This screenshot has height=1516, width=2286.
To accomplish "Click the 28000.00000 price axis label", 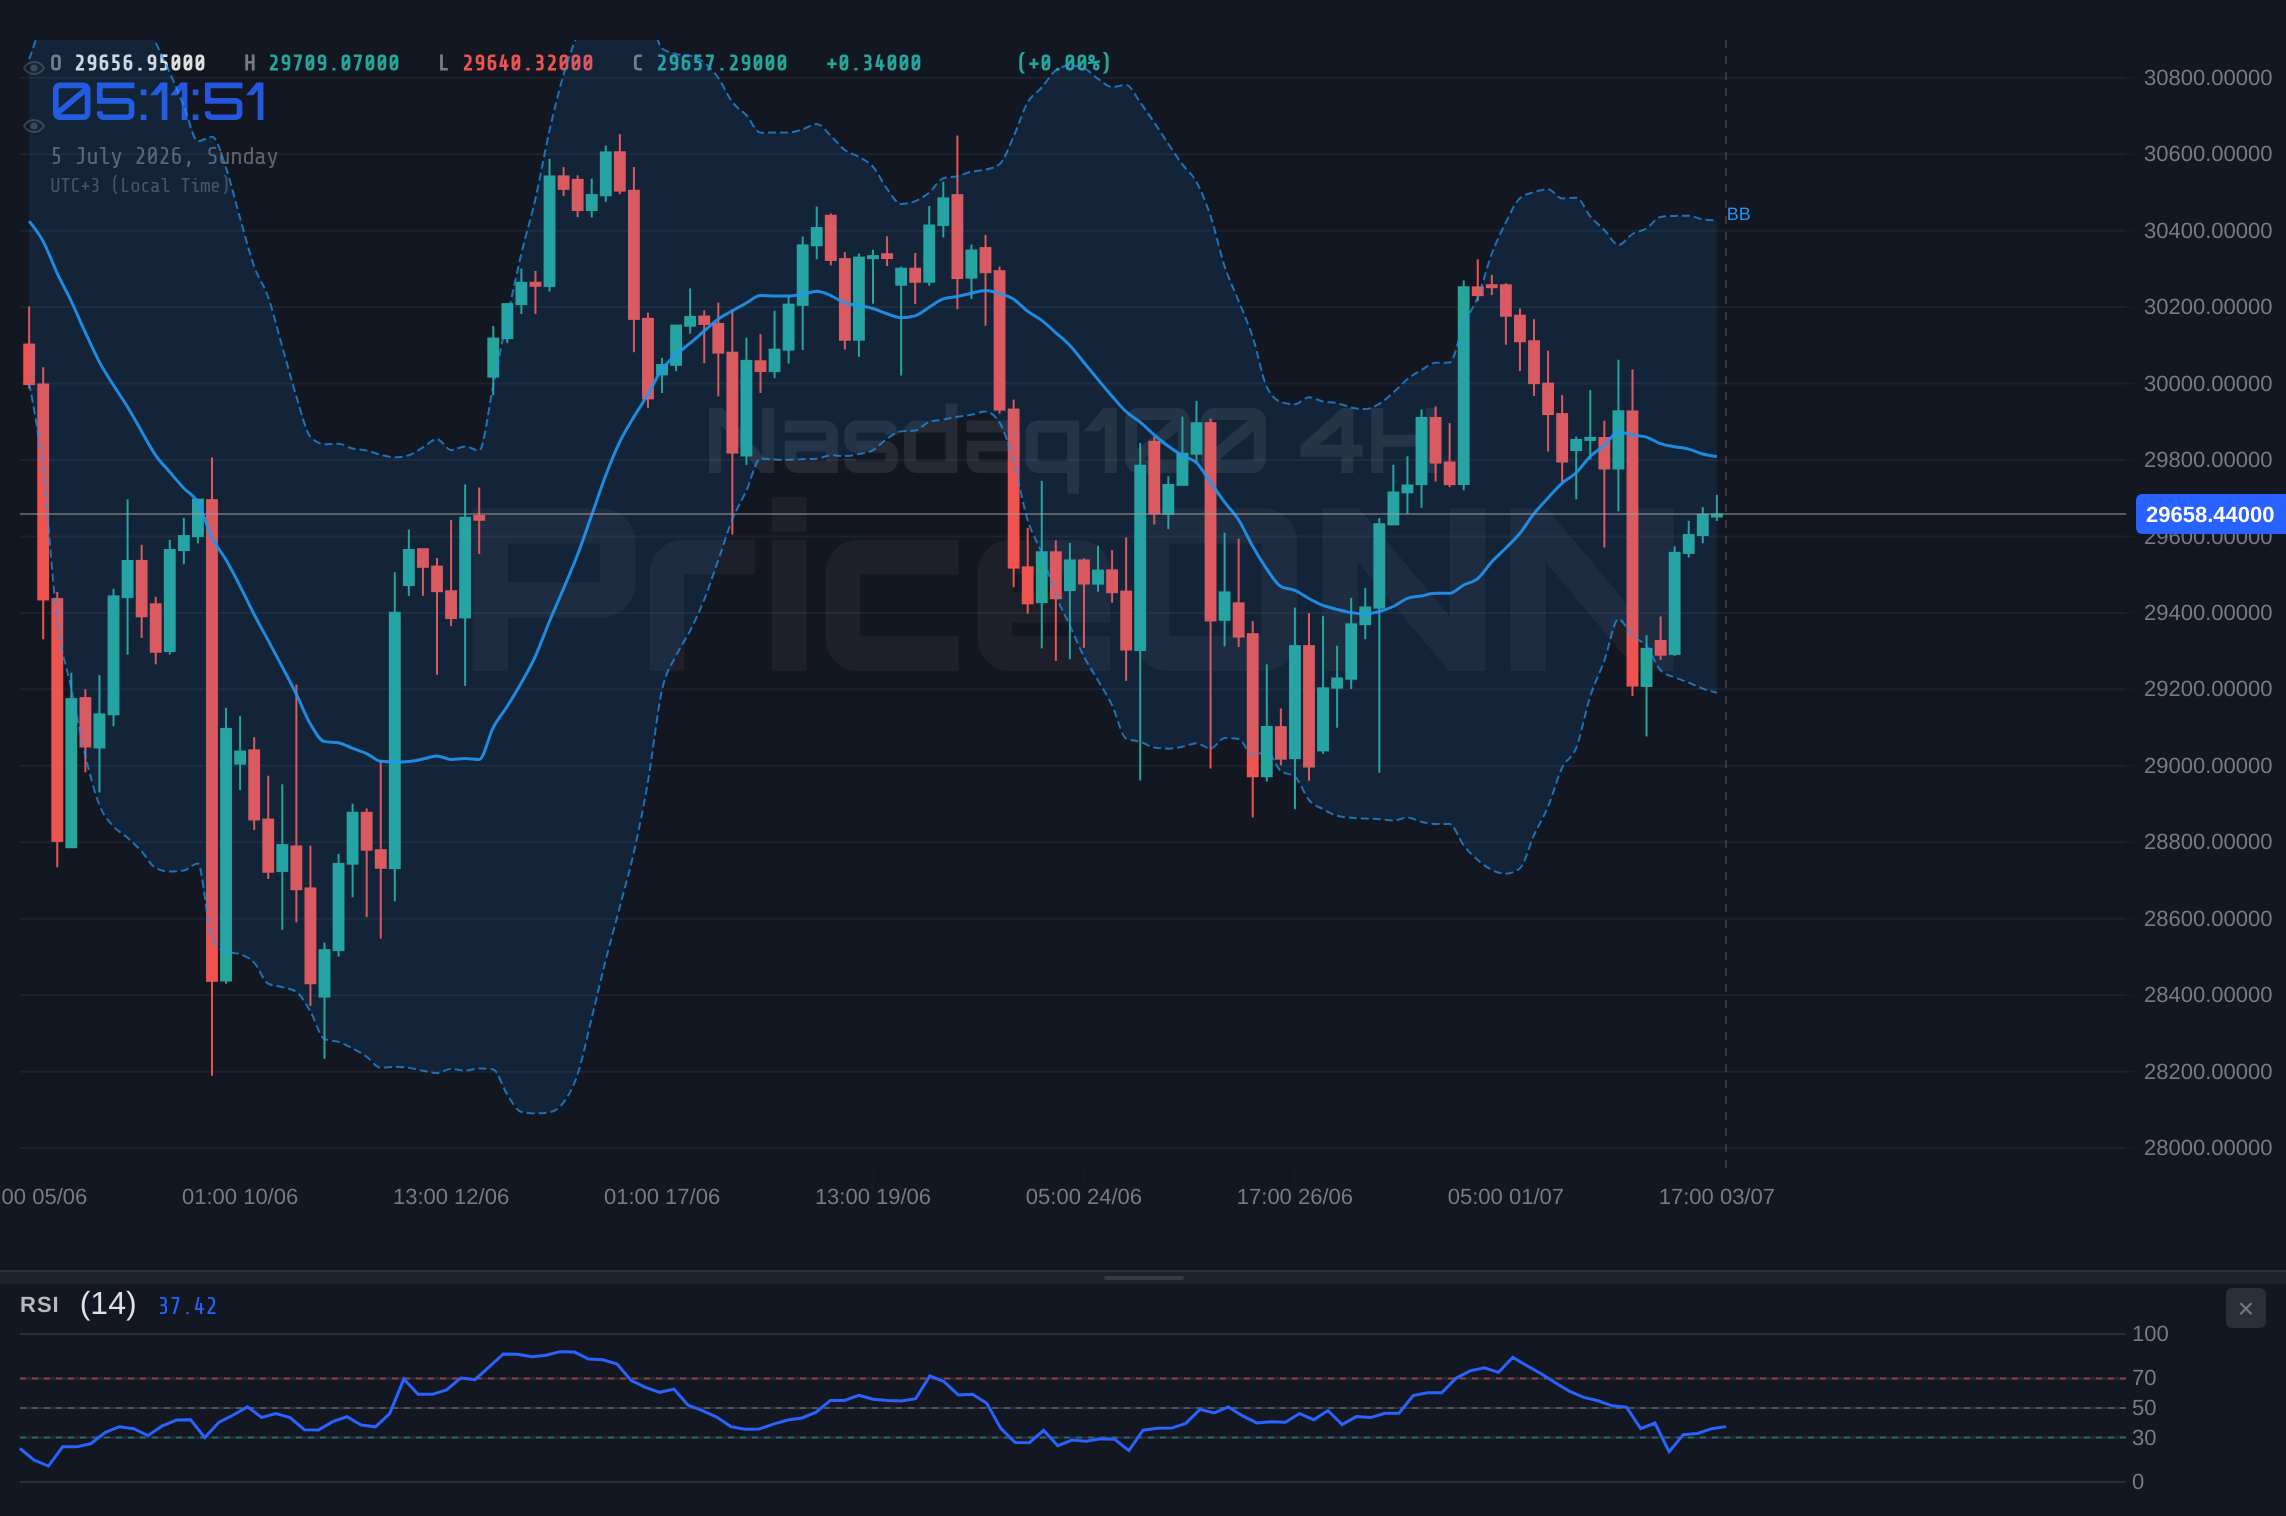I will tap(2208, 1147).
